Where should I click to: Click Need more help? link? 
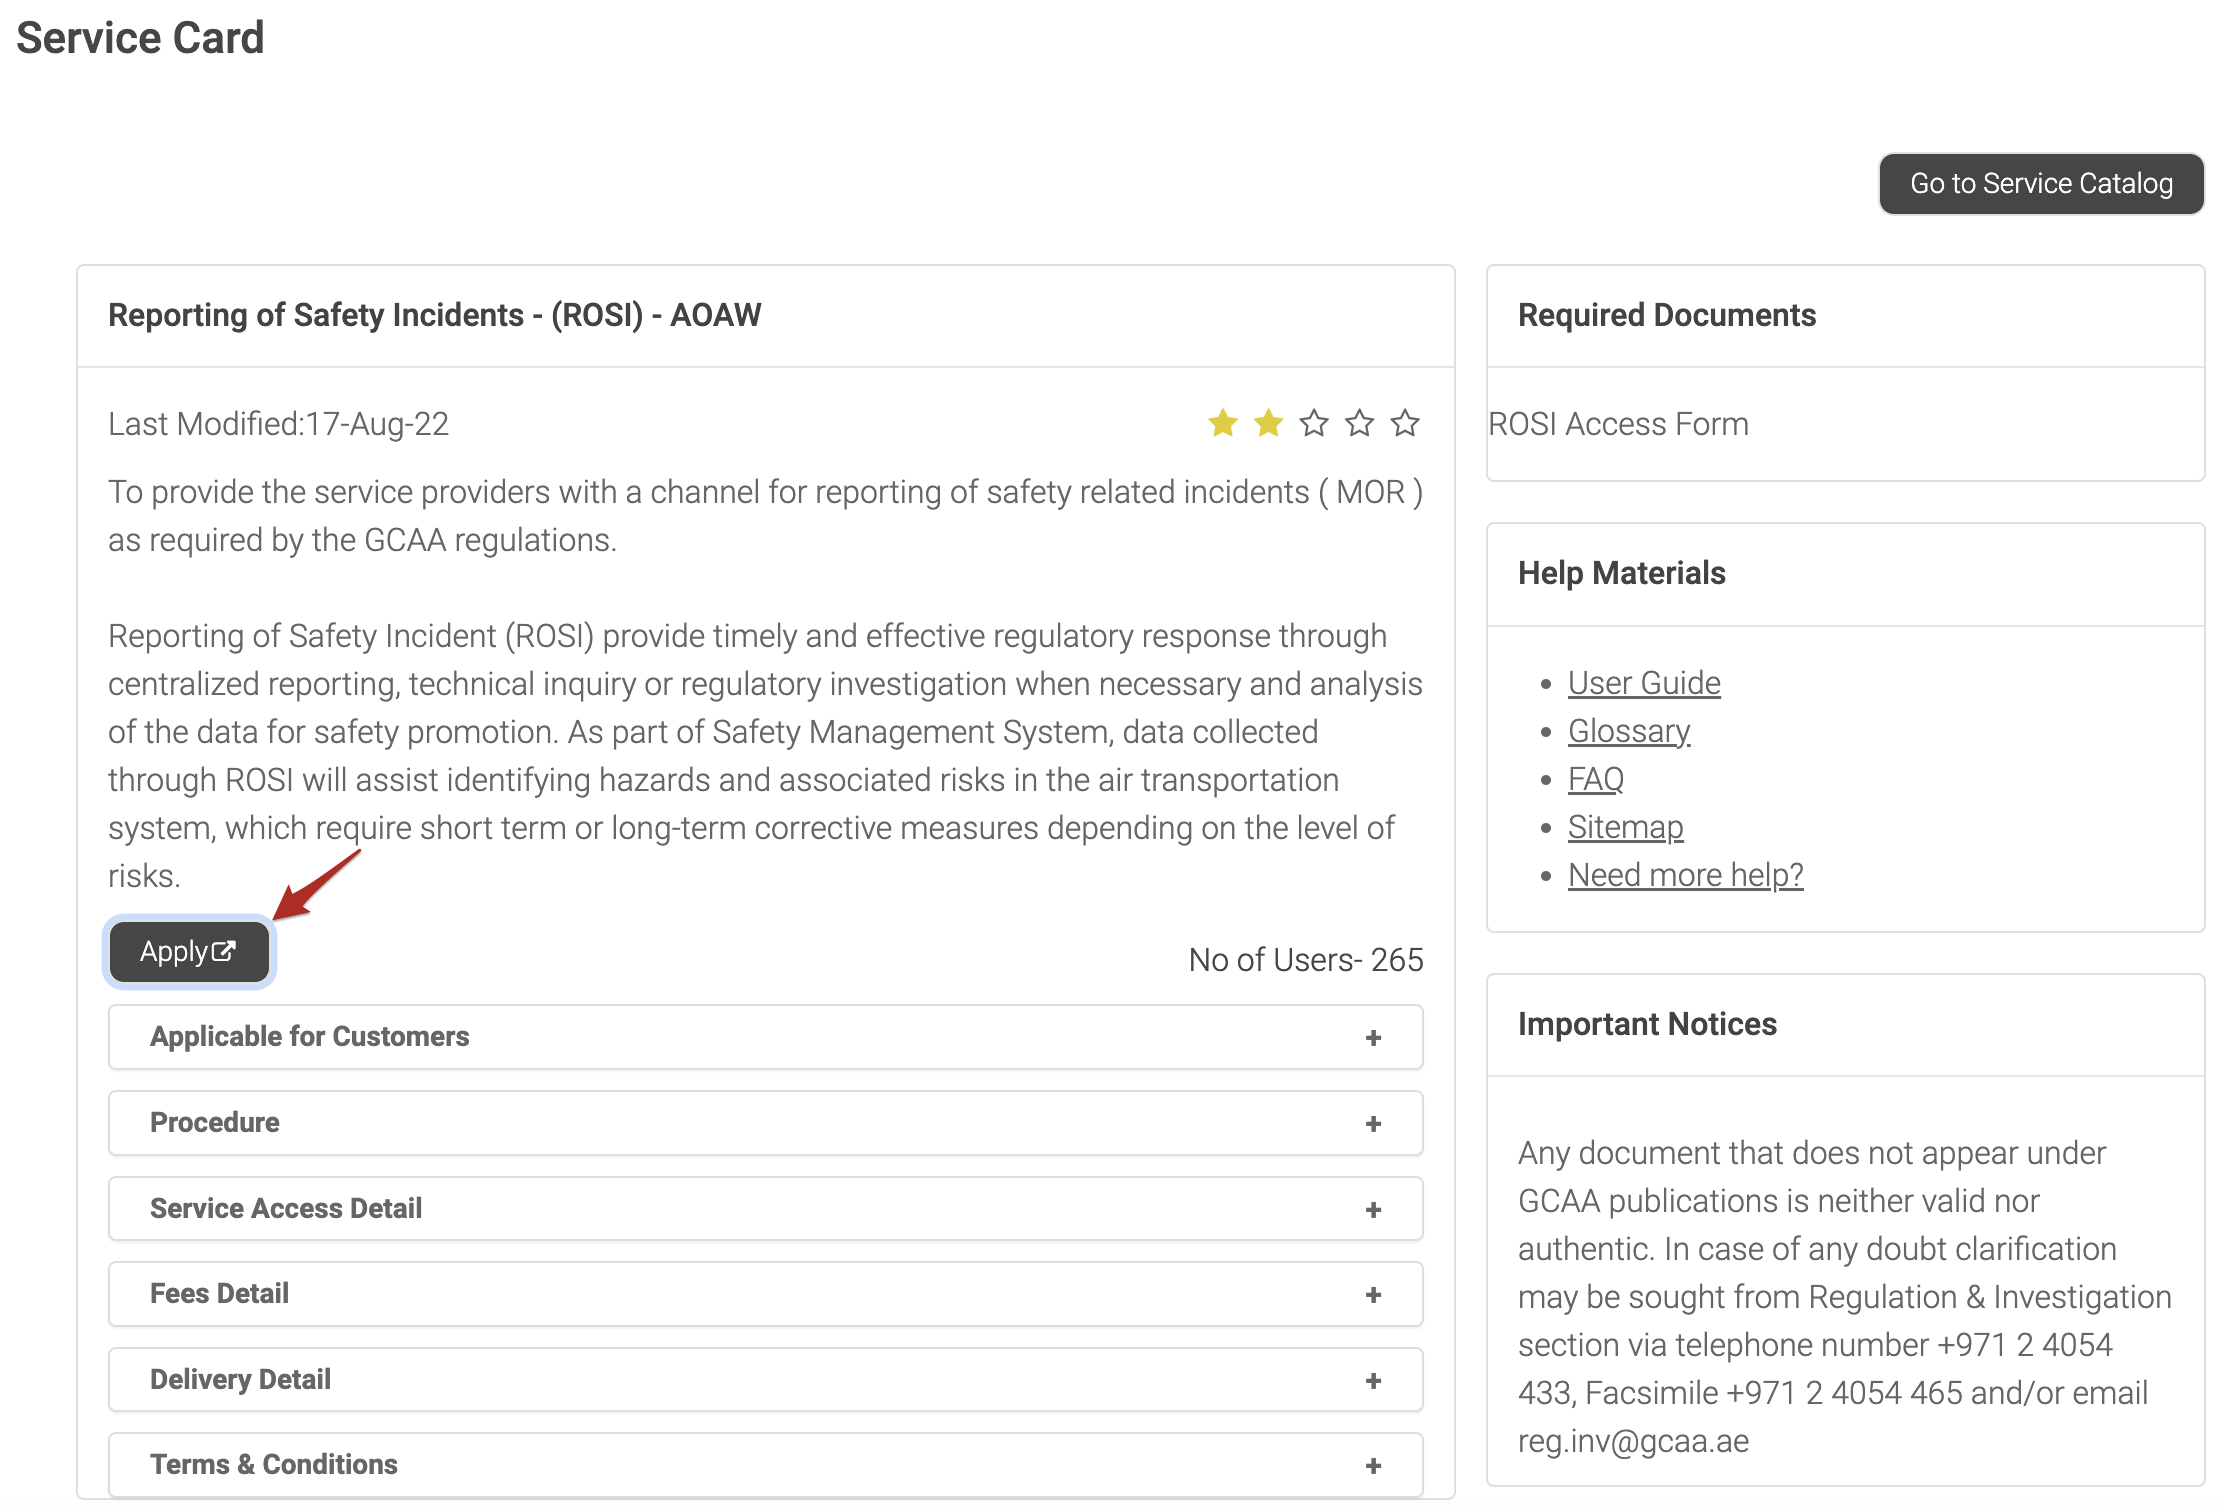[x=1685, y=875]
